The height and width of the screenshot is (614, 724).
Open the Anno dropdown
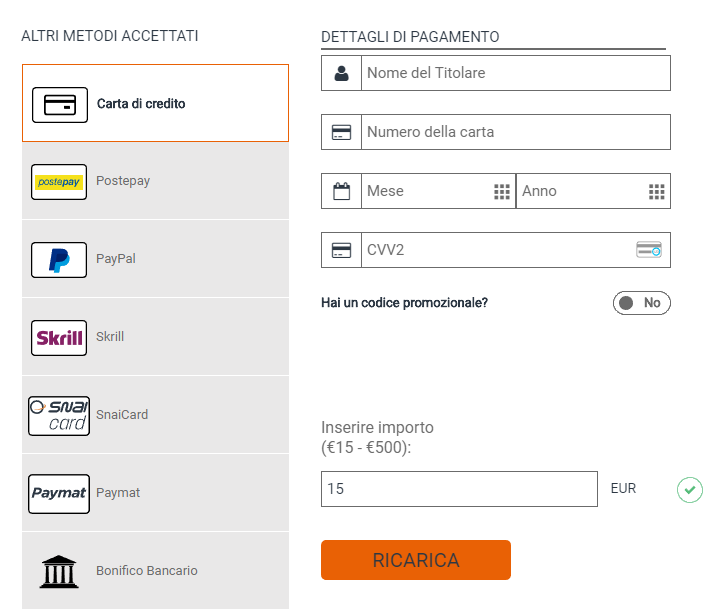coord(593,191)
